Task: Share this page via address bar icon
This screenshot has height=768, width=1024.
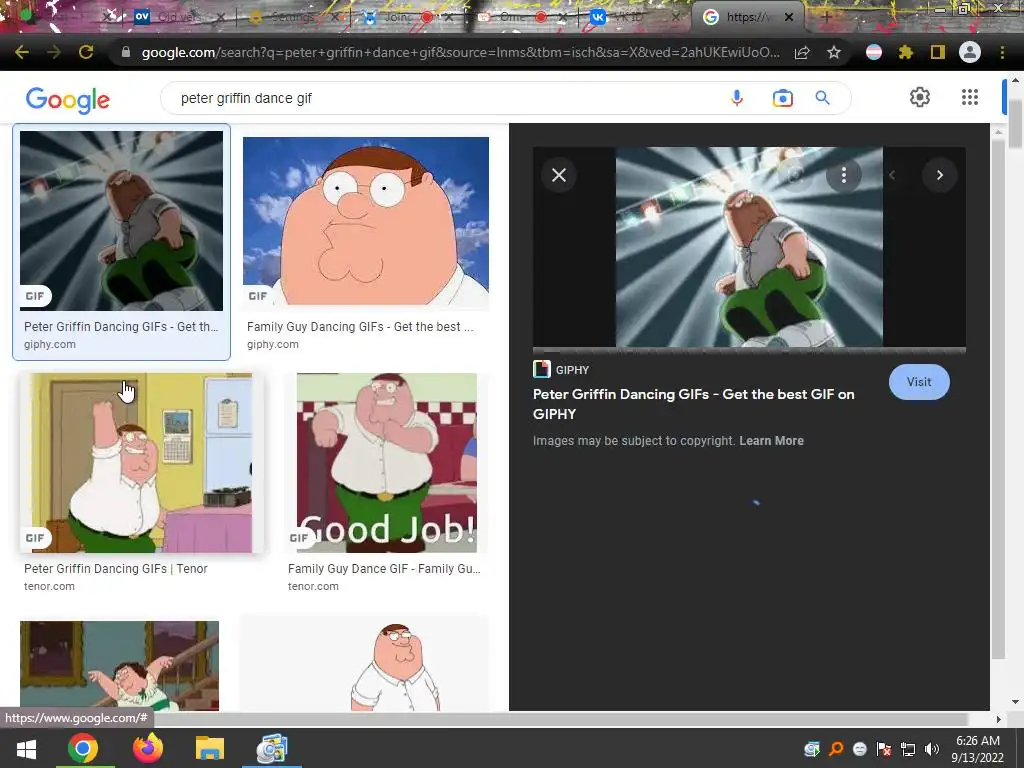Action: (802, 53)
